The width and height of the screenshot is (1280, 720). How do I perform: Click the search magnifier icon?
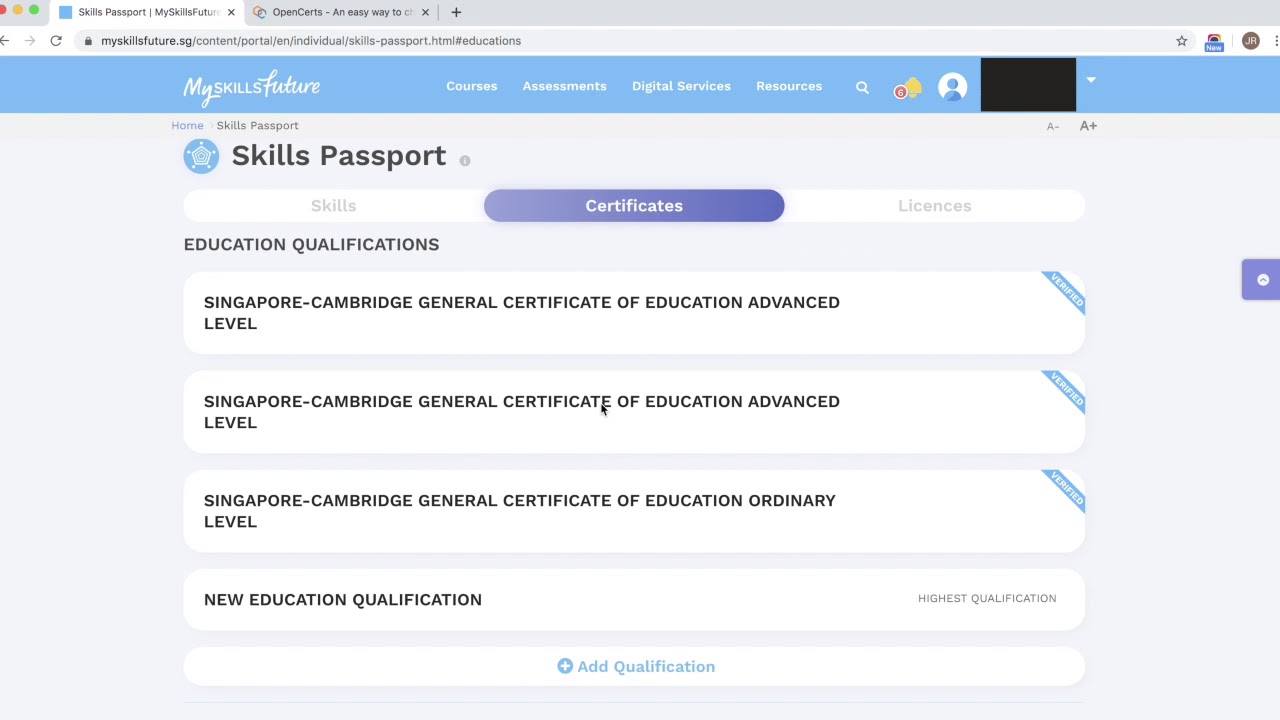[862, 87]
